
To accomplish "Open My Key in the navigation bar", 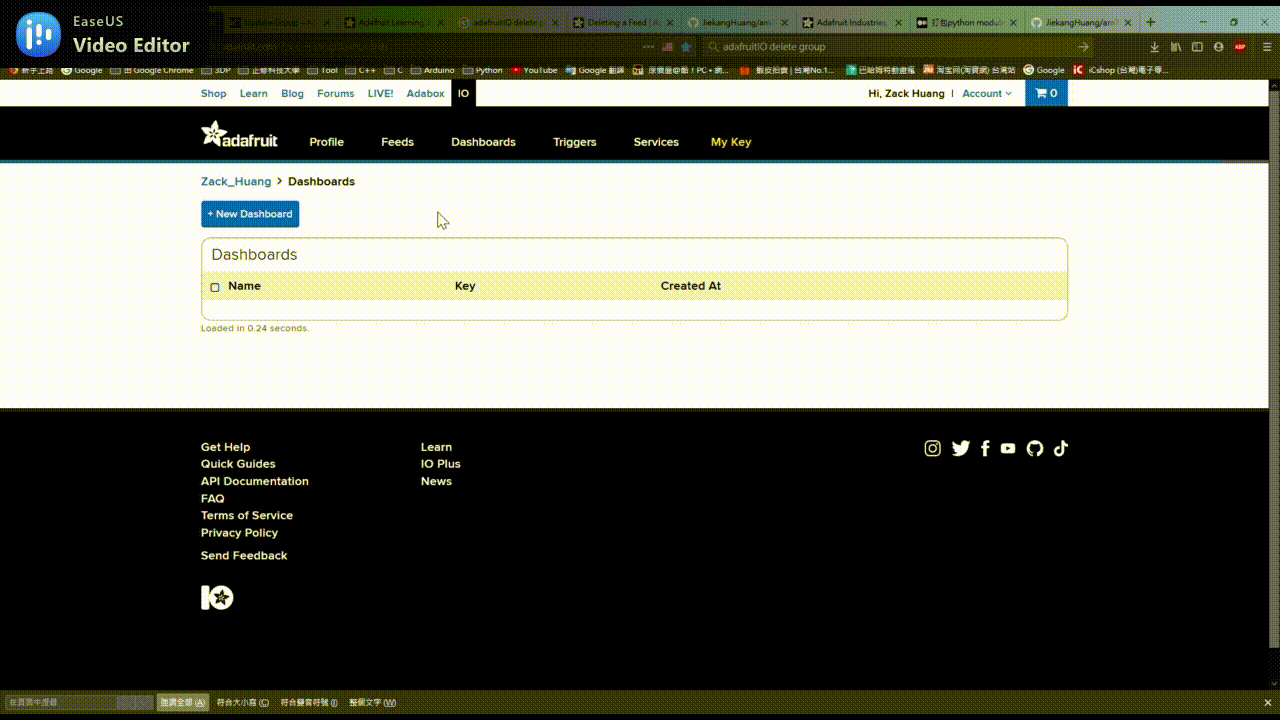I will (x=731, y=142).
